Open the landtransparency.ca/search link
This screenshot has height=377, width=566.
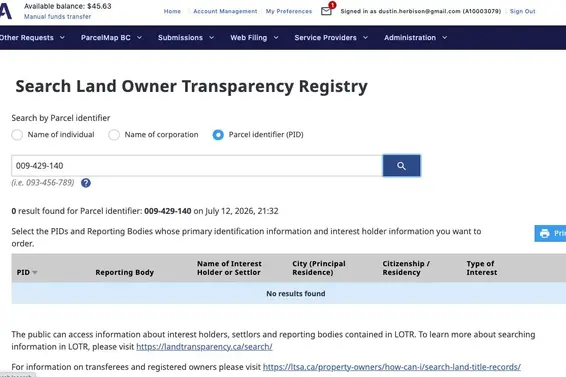pyautogui.click(x=204, y=347)
